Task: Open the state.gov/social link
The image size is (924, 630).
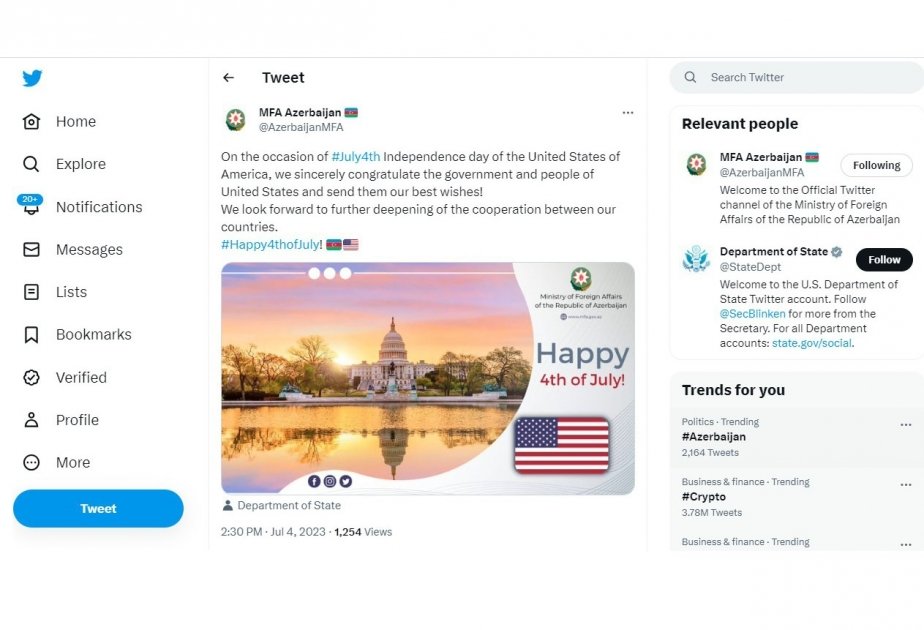Action: [x=812, y=343]
